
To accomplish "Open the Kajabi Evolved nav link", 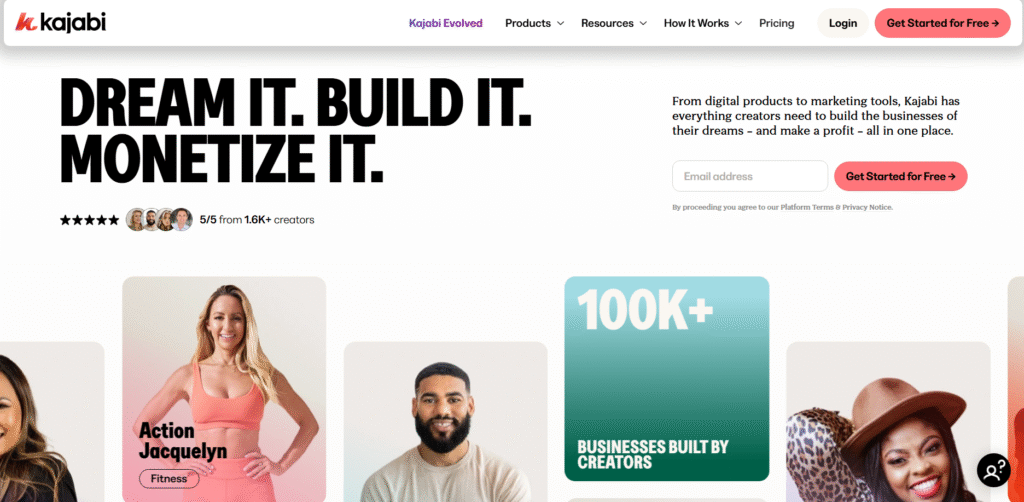I will (x=446, y=24).
